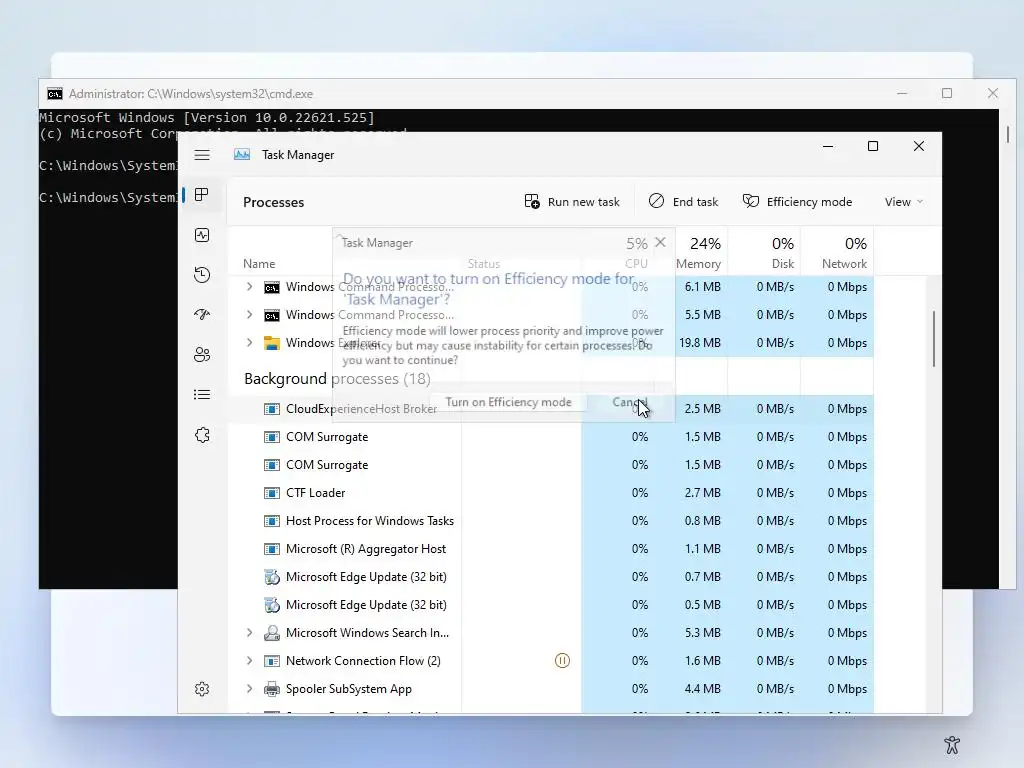The width and height of the screenshot is (1024, 768).
Task: Cancel the Efficiency mode dialog
Action: coord(630,402)
